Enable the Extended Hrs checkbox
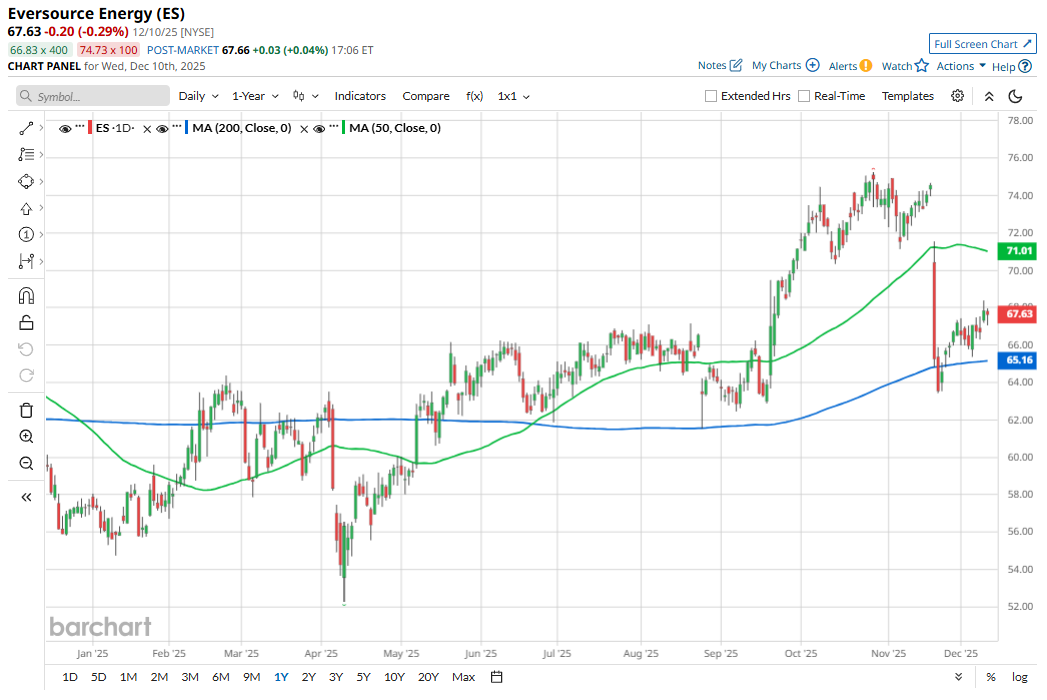The width and height of the screenshot is (1047, 700). (x=711, y=96)
